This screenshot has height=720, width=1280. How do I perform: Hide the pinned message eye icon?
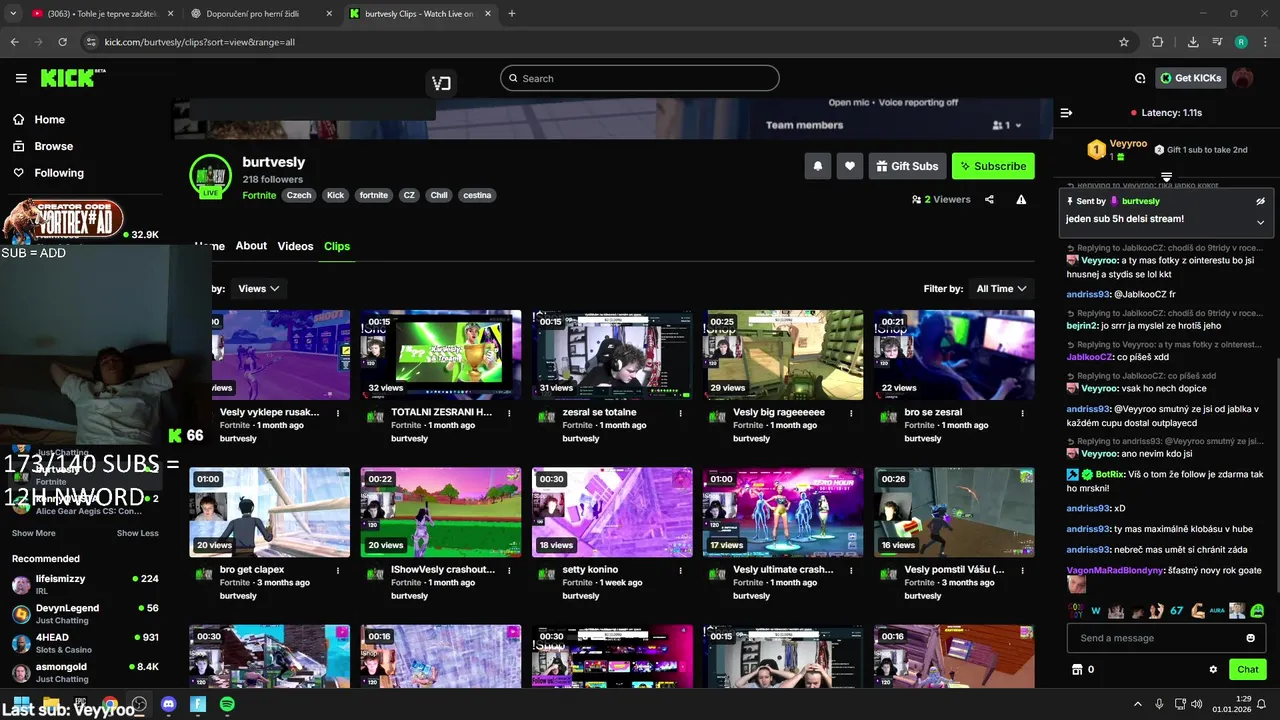pos(1260,201)
